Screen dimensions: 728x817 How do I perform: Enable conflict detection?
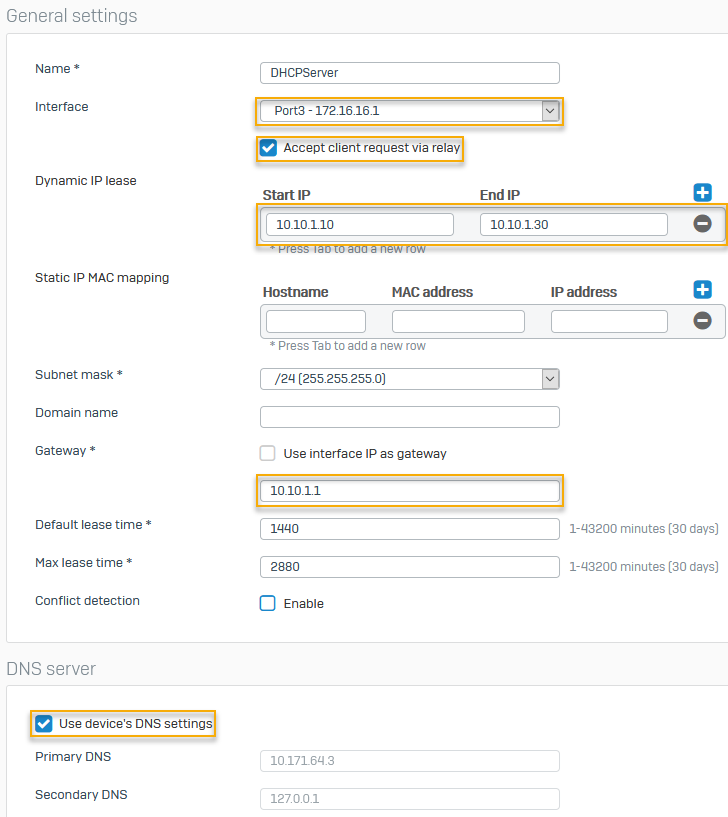266,603
